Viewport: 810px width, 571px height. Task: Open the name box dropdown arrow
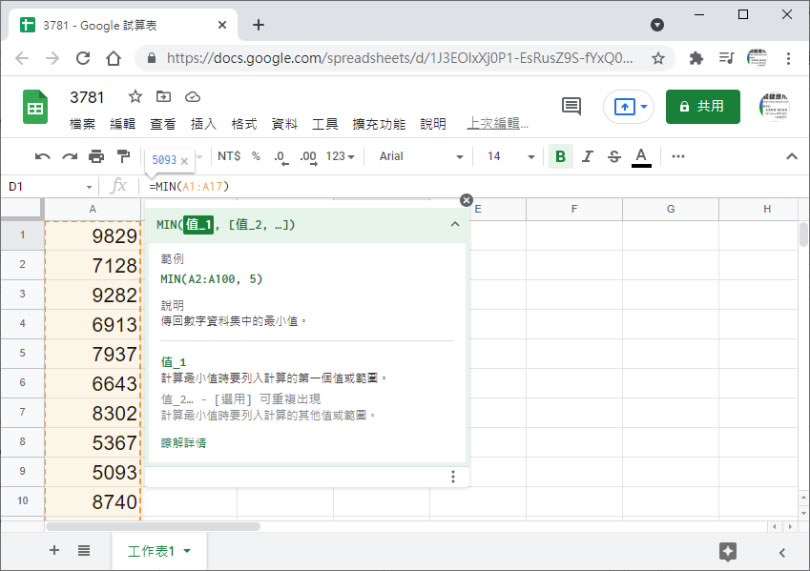click(x=89, y=187)
